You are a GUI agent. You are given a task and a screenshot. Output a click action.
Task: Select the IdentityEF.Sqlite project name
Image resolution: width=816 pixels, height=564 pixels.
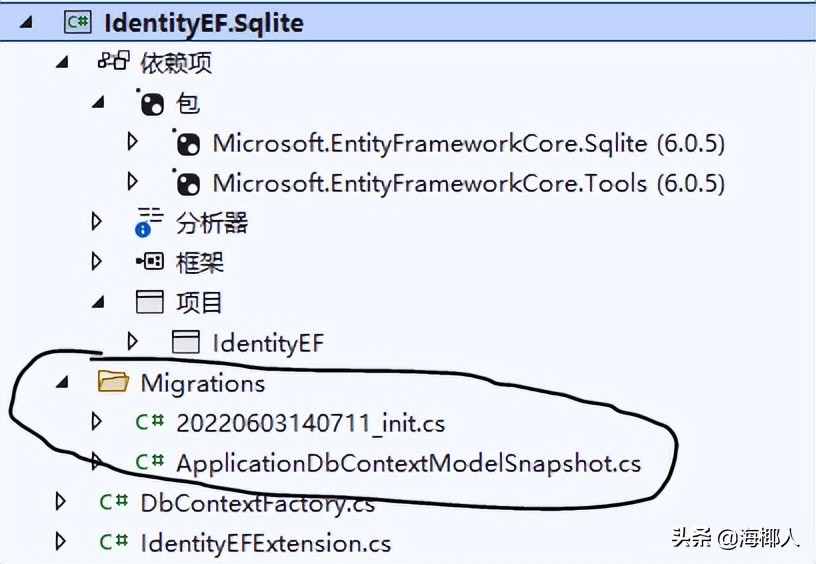tap(203, 23)
